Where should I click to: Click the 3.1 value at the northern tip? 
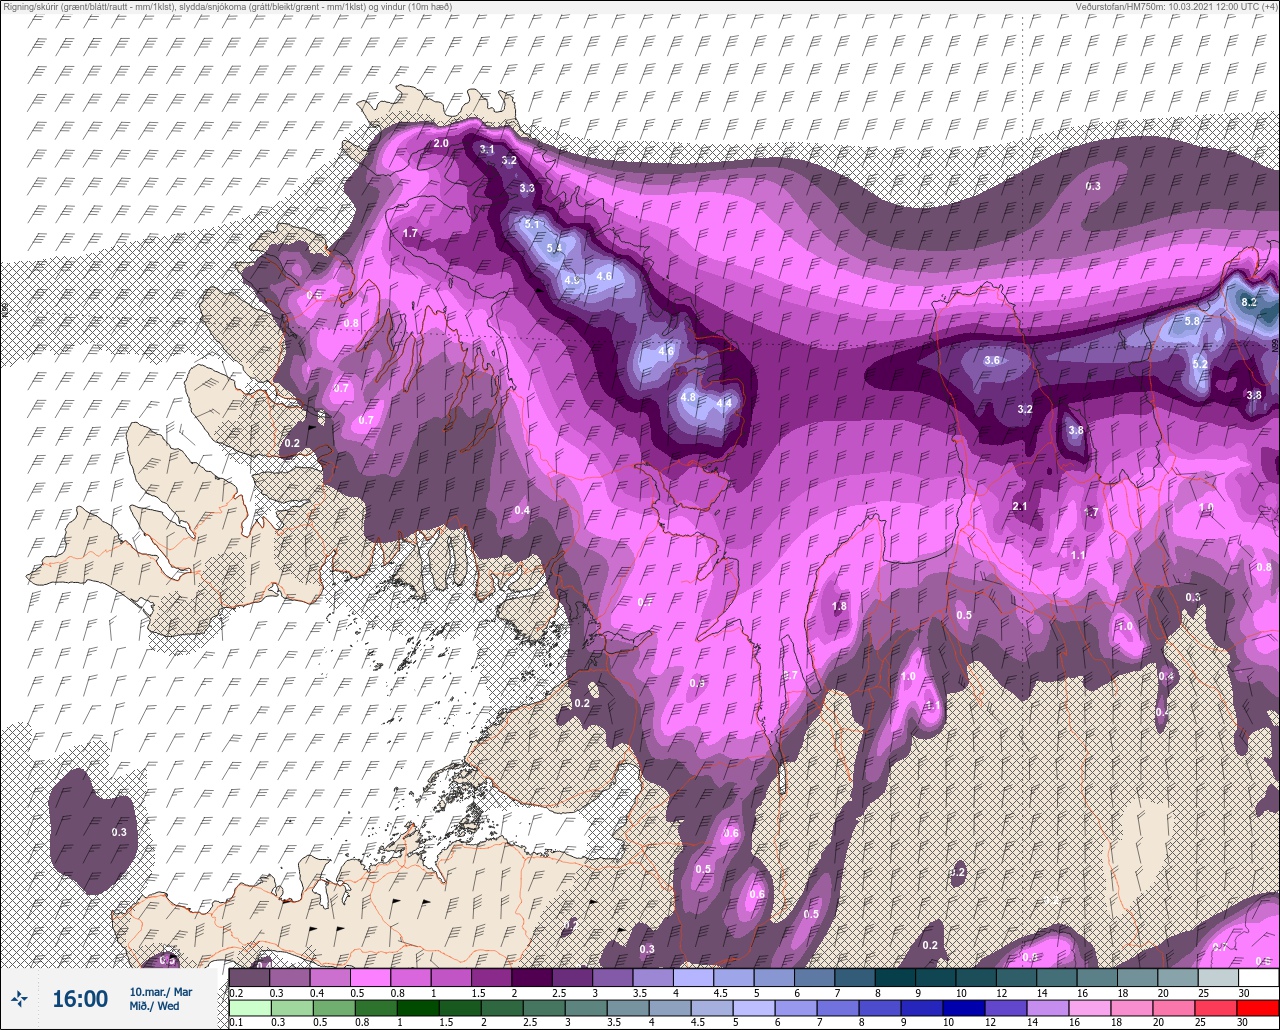coord(487,149)
